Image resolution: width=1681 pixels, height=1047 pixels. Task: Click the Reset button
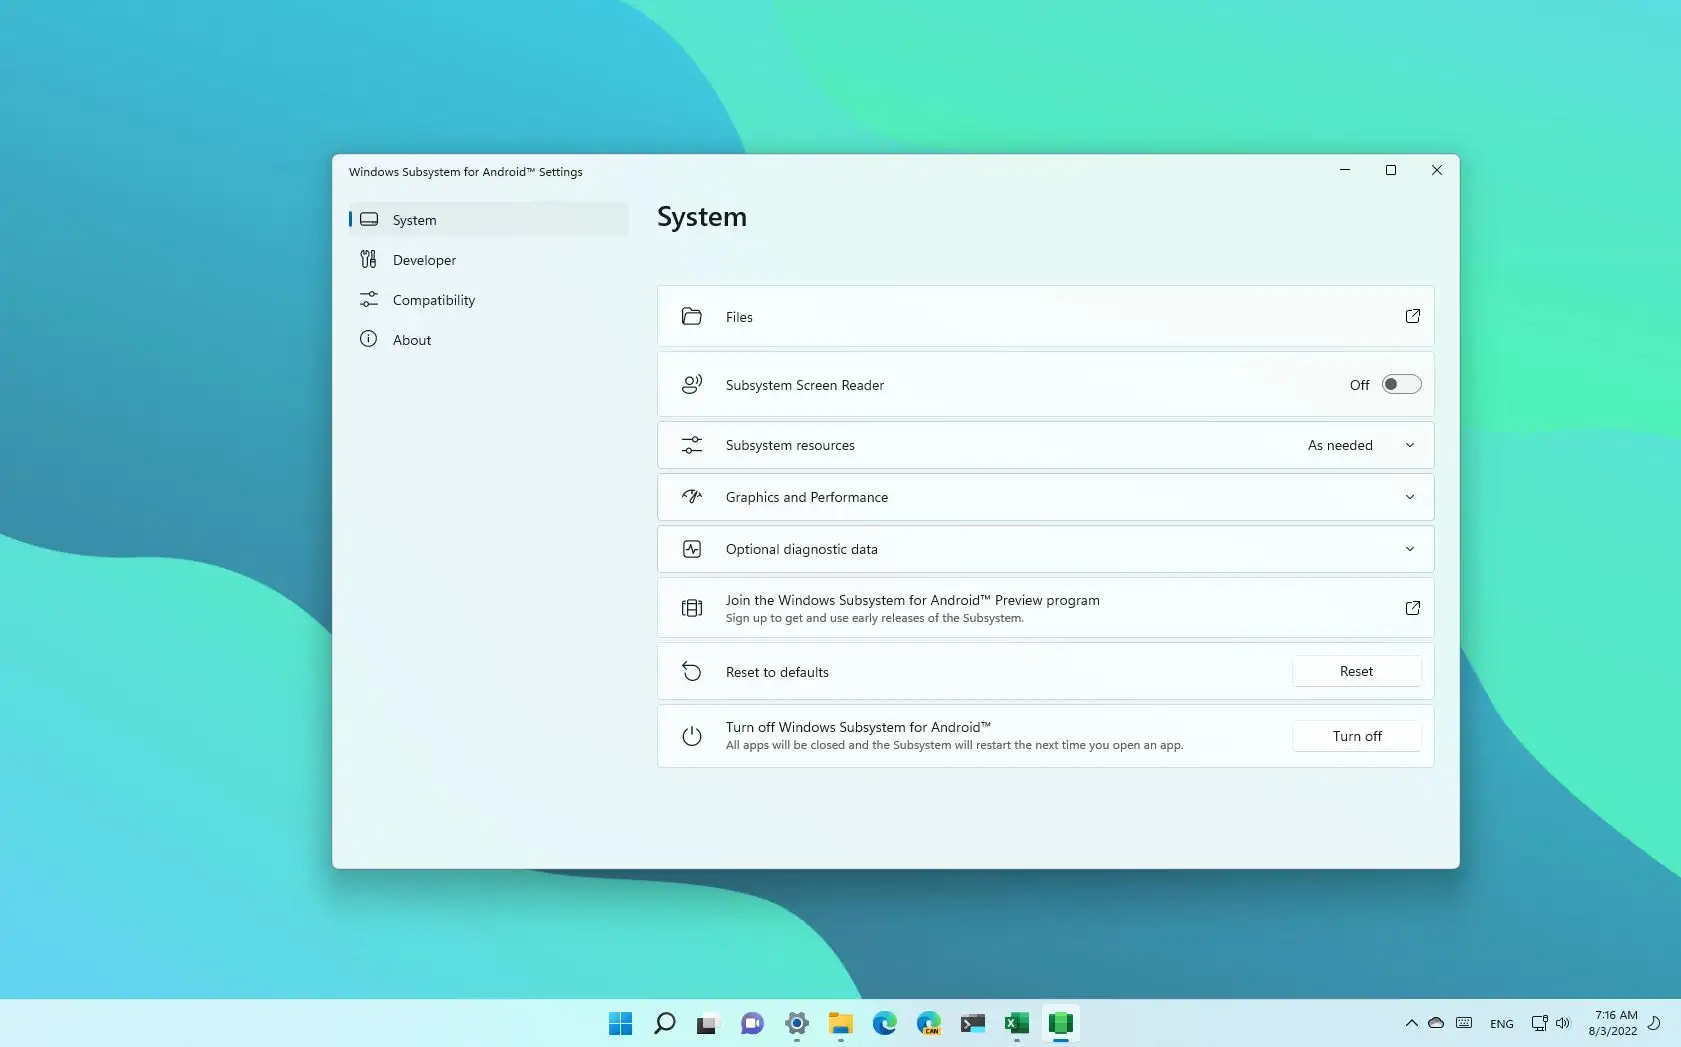(x=1357, y=671)
